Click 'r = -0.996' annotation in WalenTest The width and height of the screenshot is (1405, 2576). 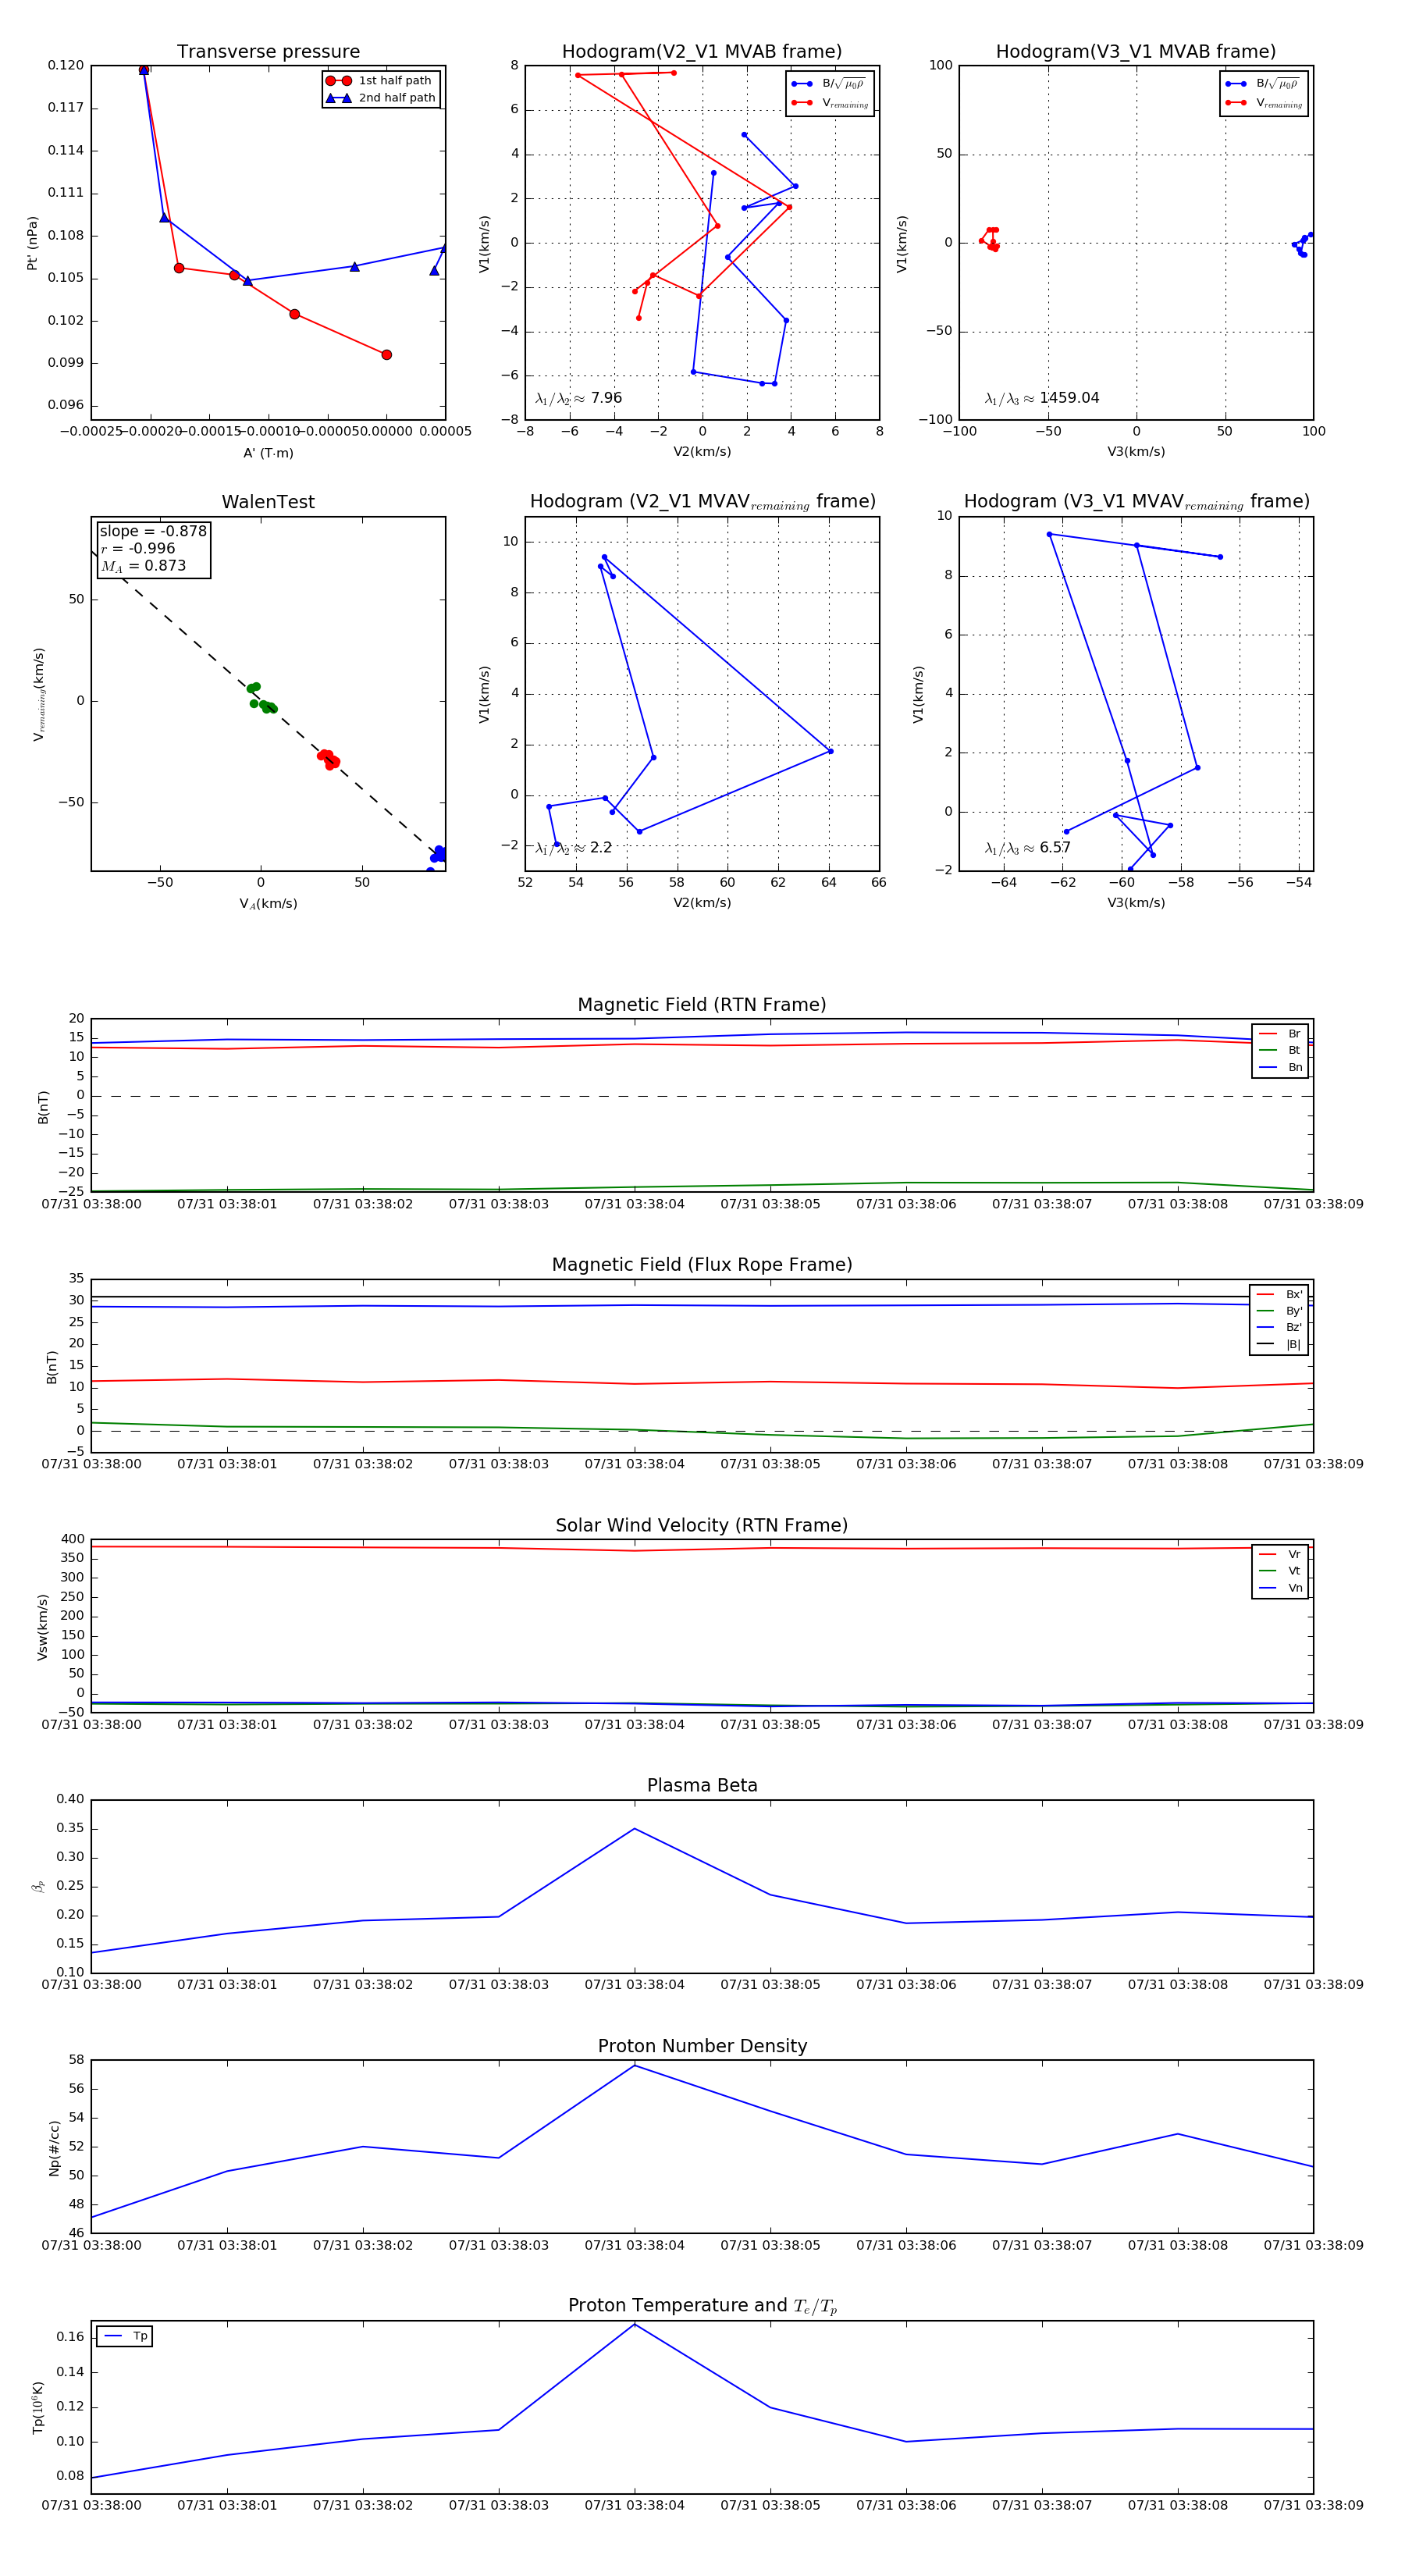[x=138, y=548]
